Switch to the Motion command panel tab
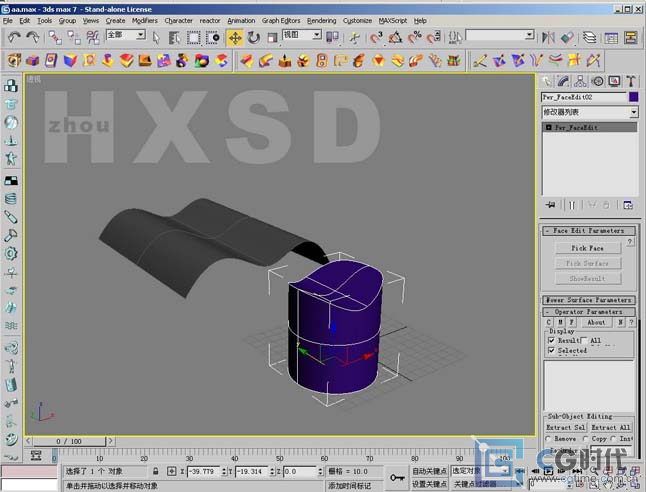Screen dimensions: 646x492 [x=597, y=81]
